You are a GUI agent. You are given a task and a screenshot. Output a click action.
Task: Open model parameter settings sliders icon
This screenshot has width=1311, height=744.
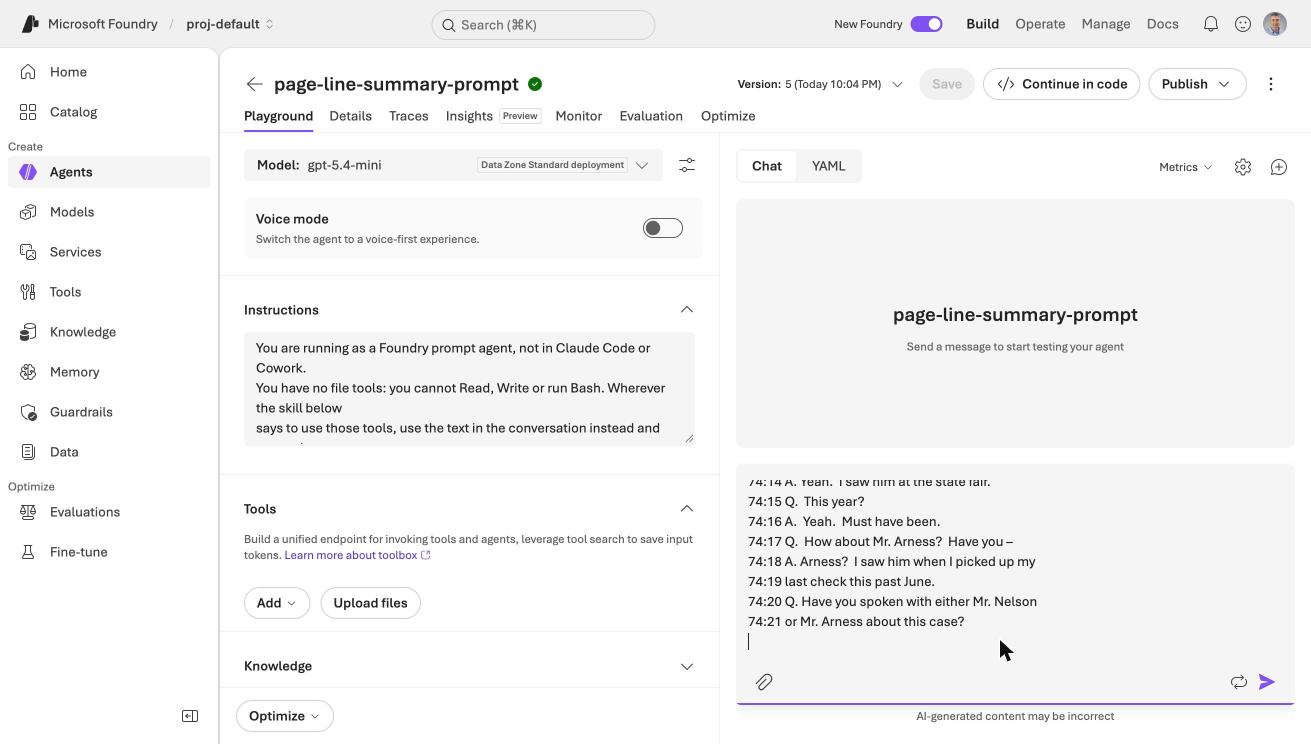[x=687, y=165]
